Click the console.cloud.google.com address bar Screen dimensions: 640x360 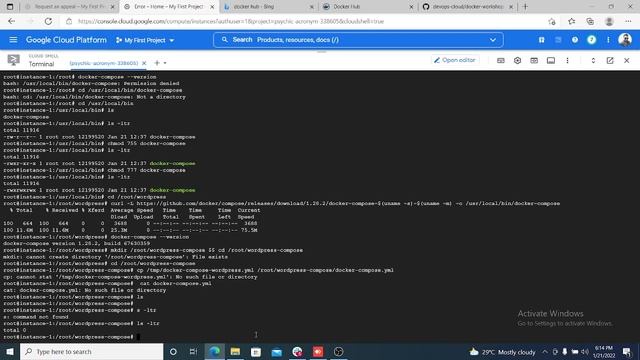pos(231,21)
